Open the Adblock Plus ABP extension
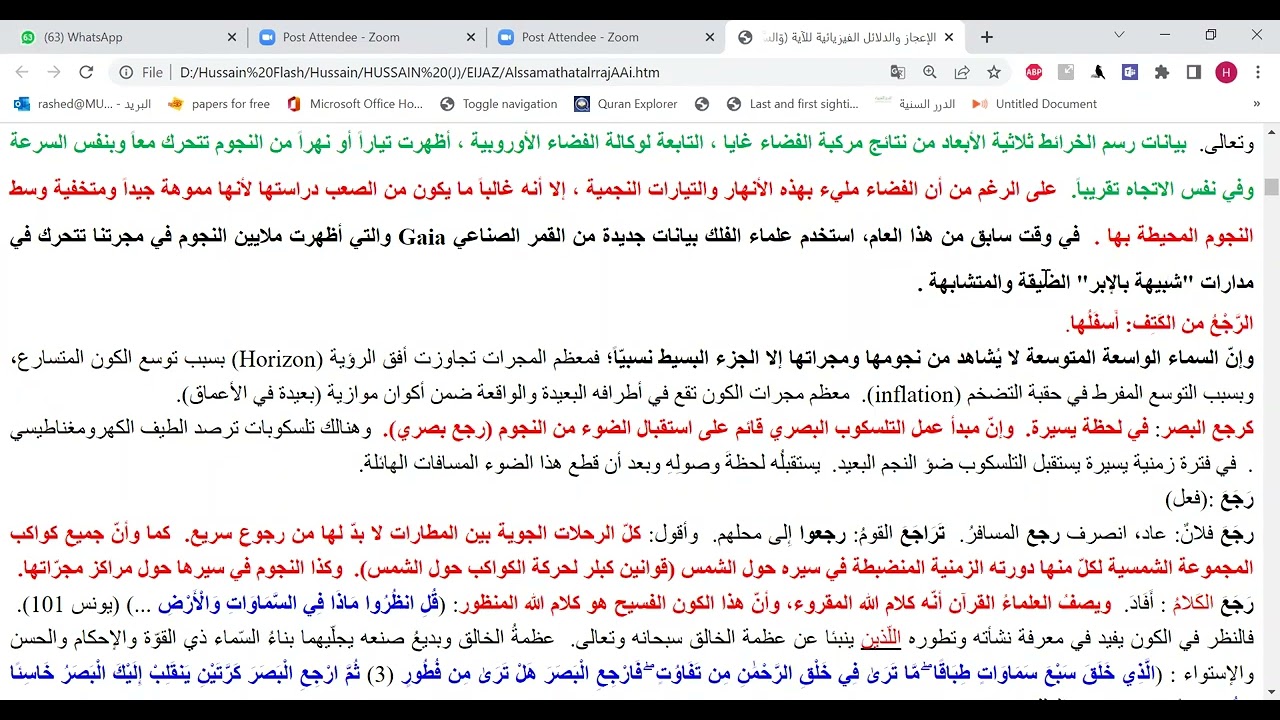The height and width of the screenshot is (720, 1280). coord(1034,72)
